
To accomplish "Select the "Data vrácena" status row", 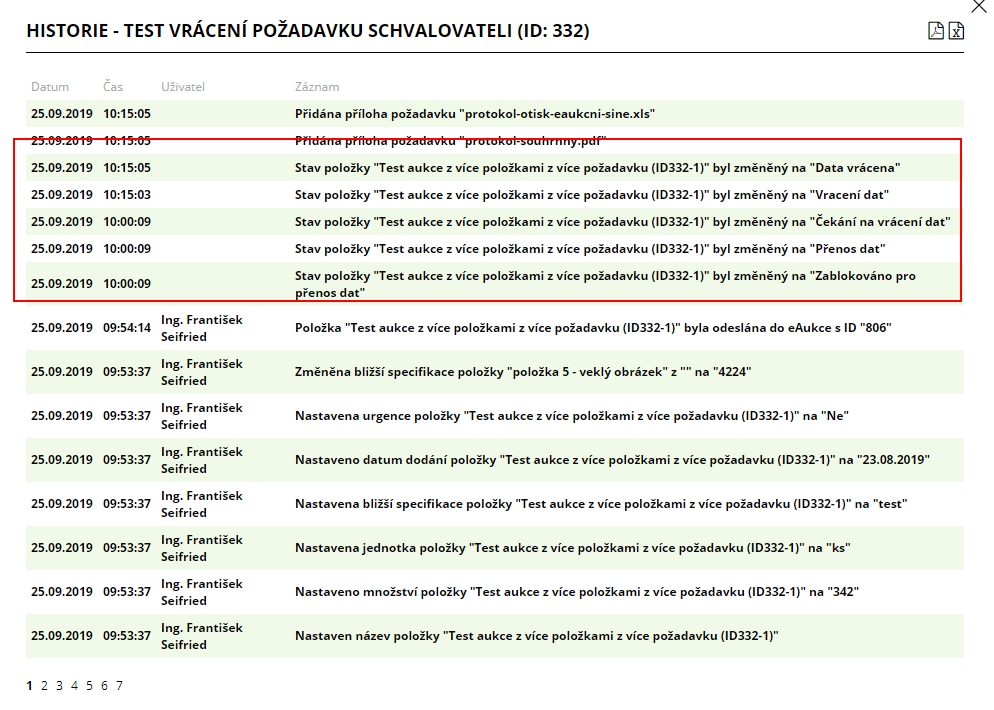I will pos(598,168).
